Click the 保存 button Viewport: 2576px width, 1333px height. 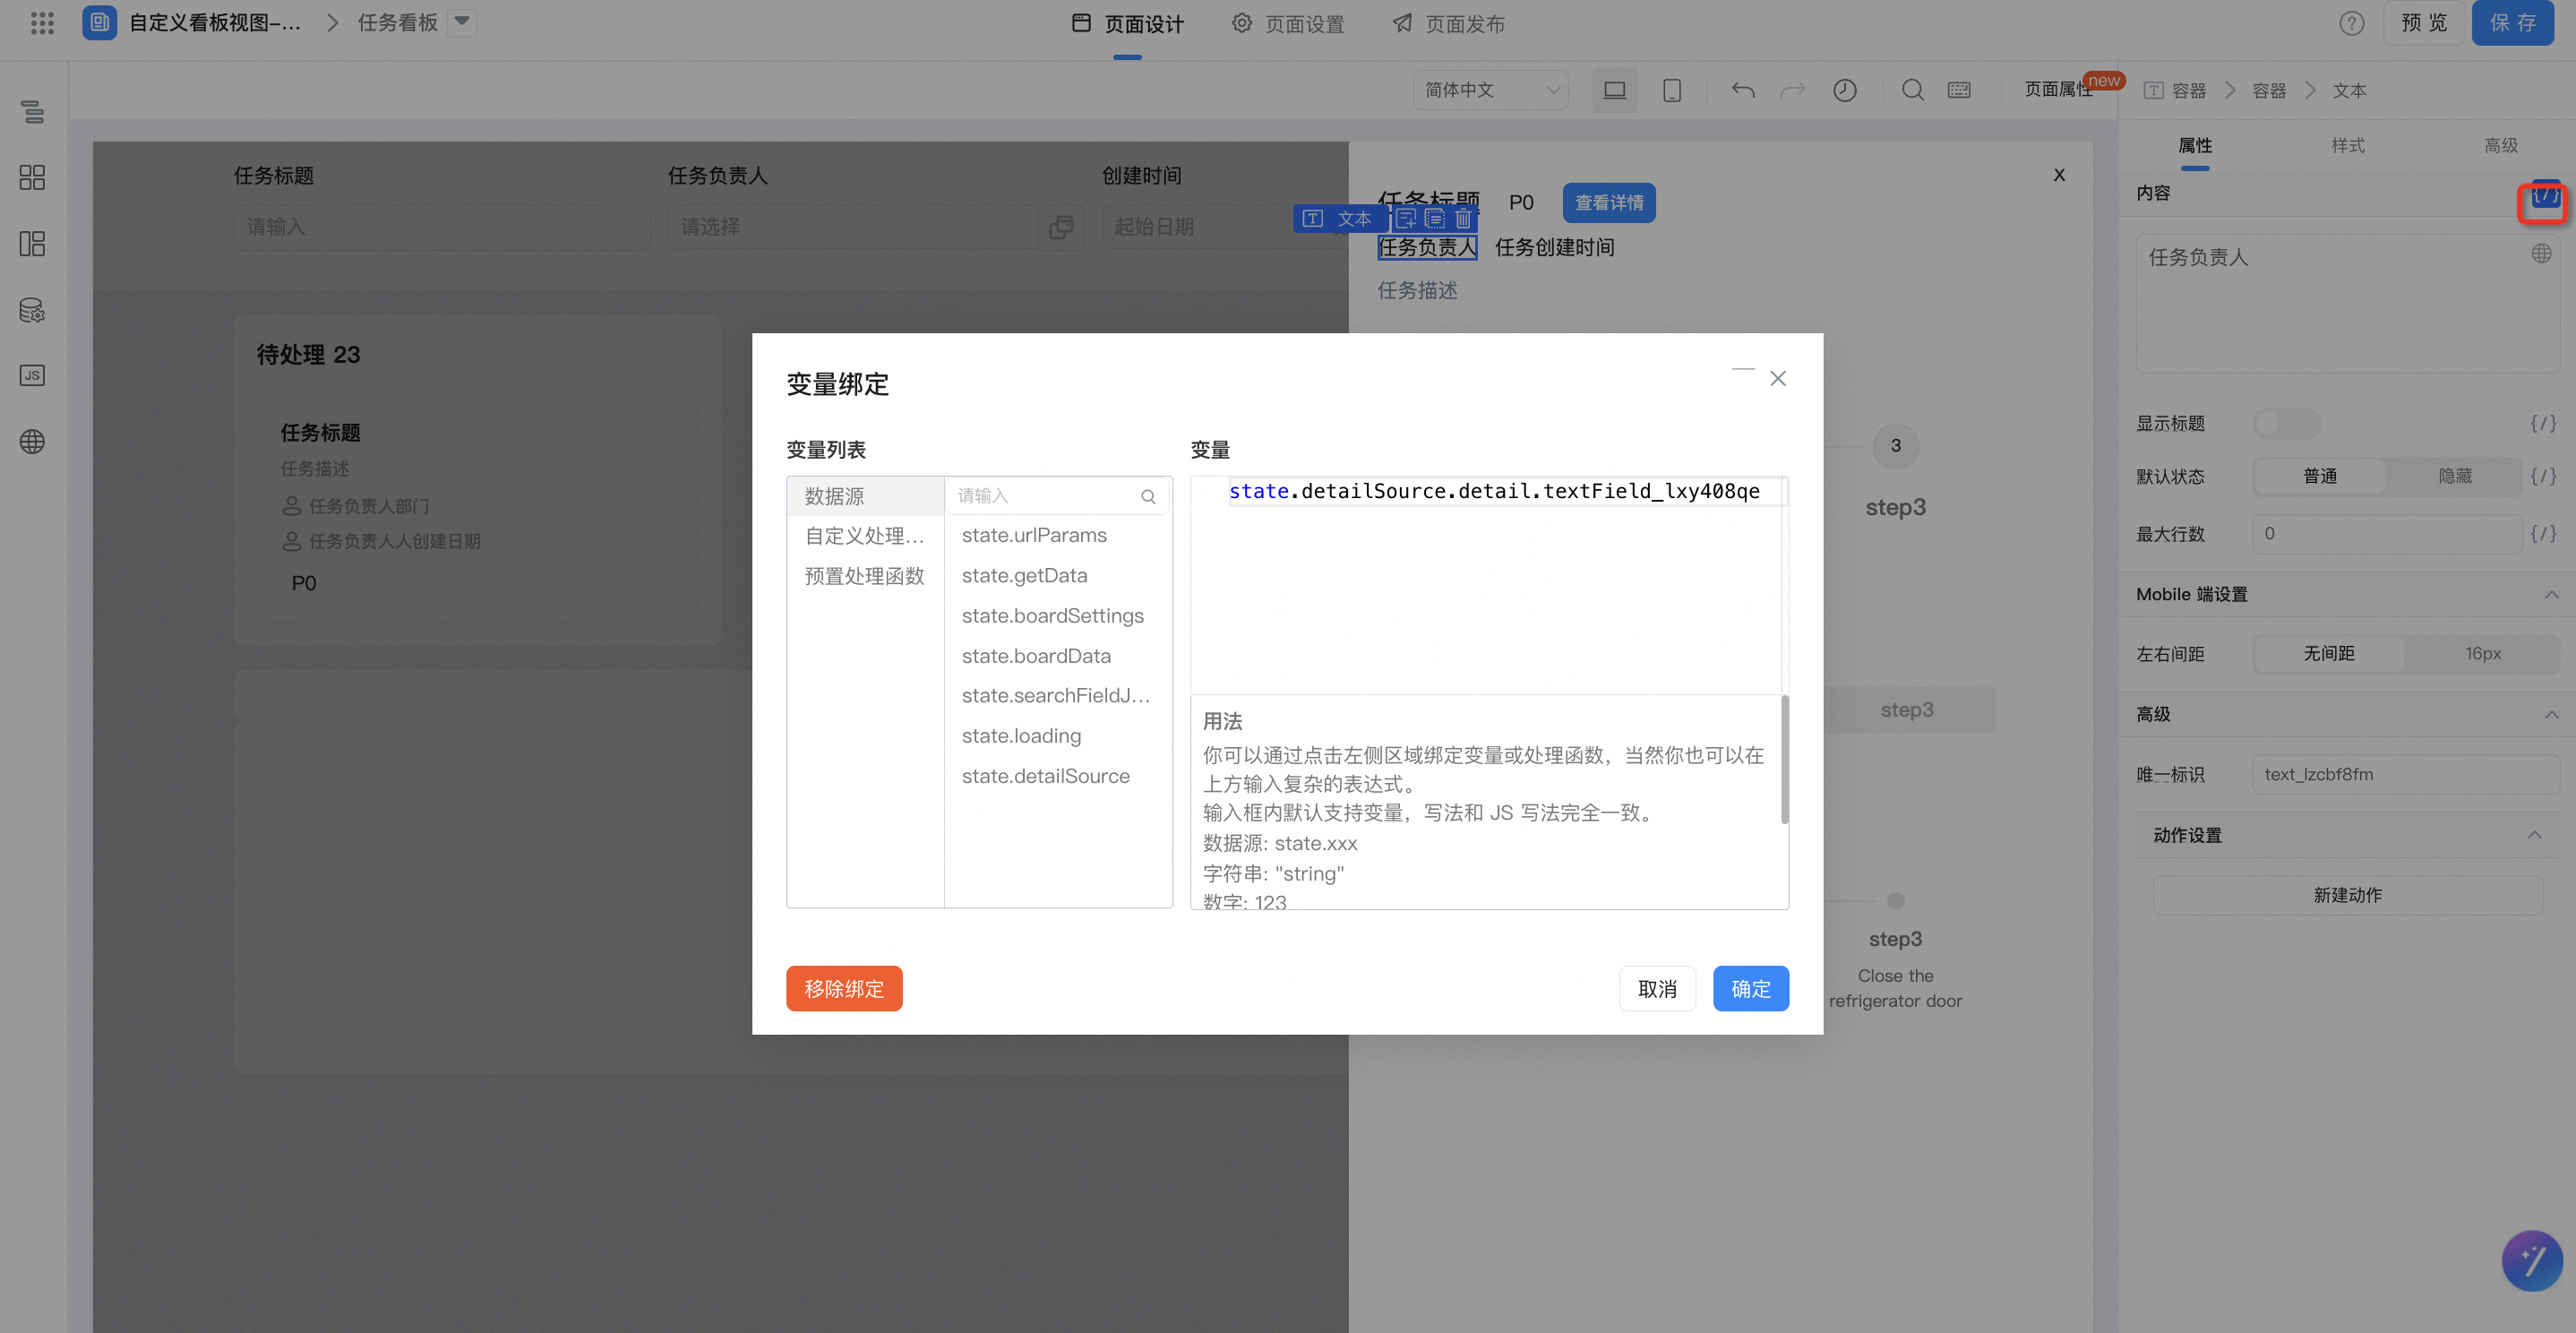pos(2513,23)
